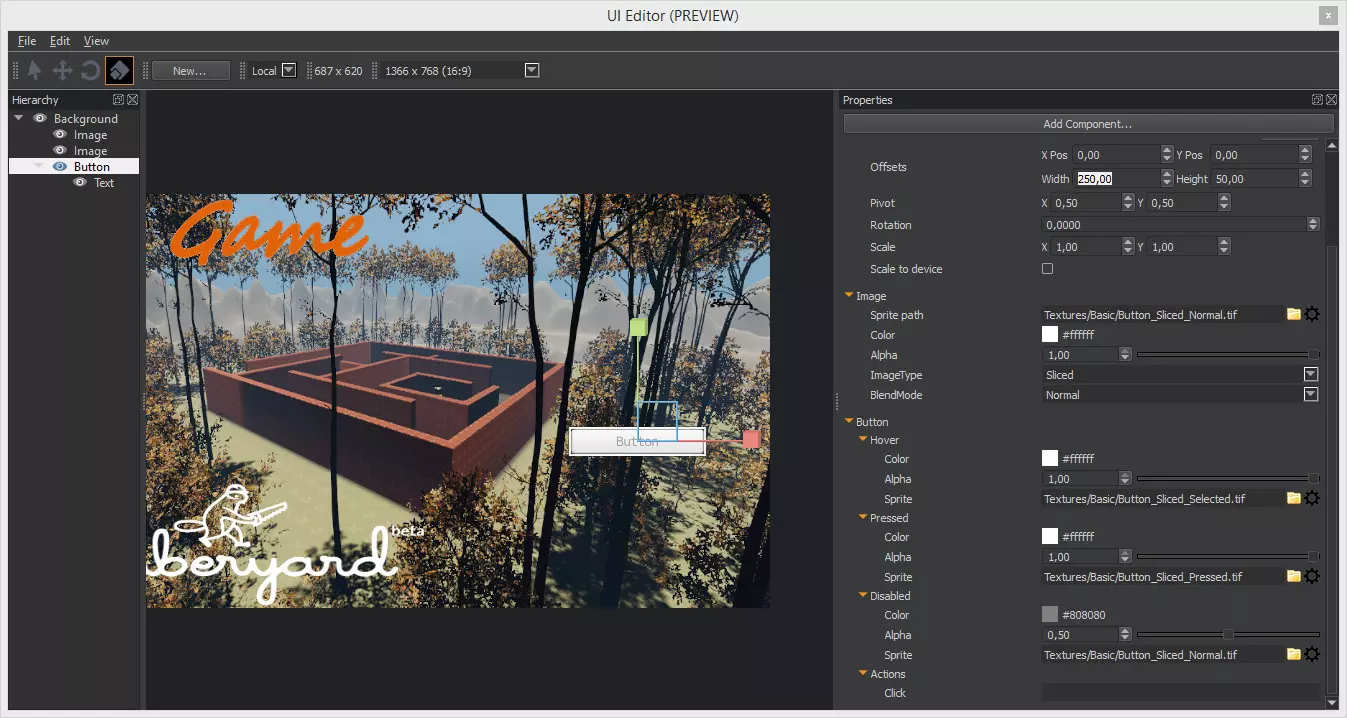Screen dimensions: 1347x718
Task: Open the Local coordinate system dropdown
Action: pyautogui.click(x=289, y=71)
